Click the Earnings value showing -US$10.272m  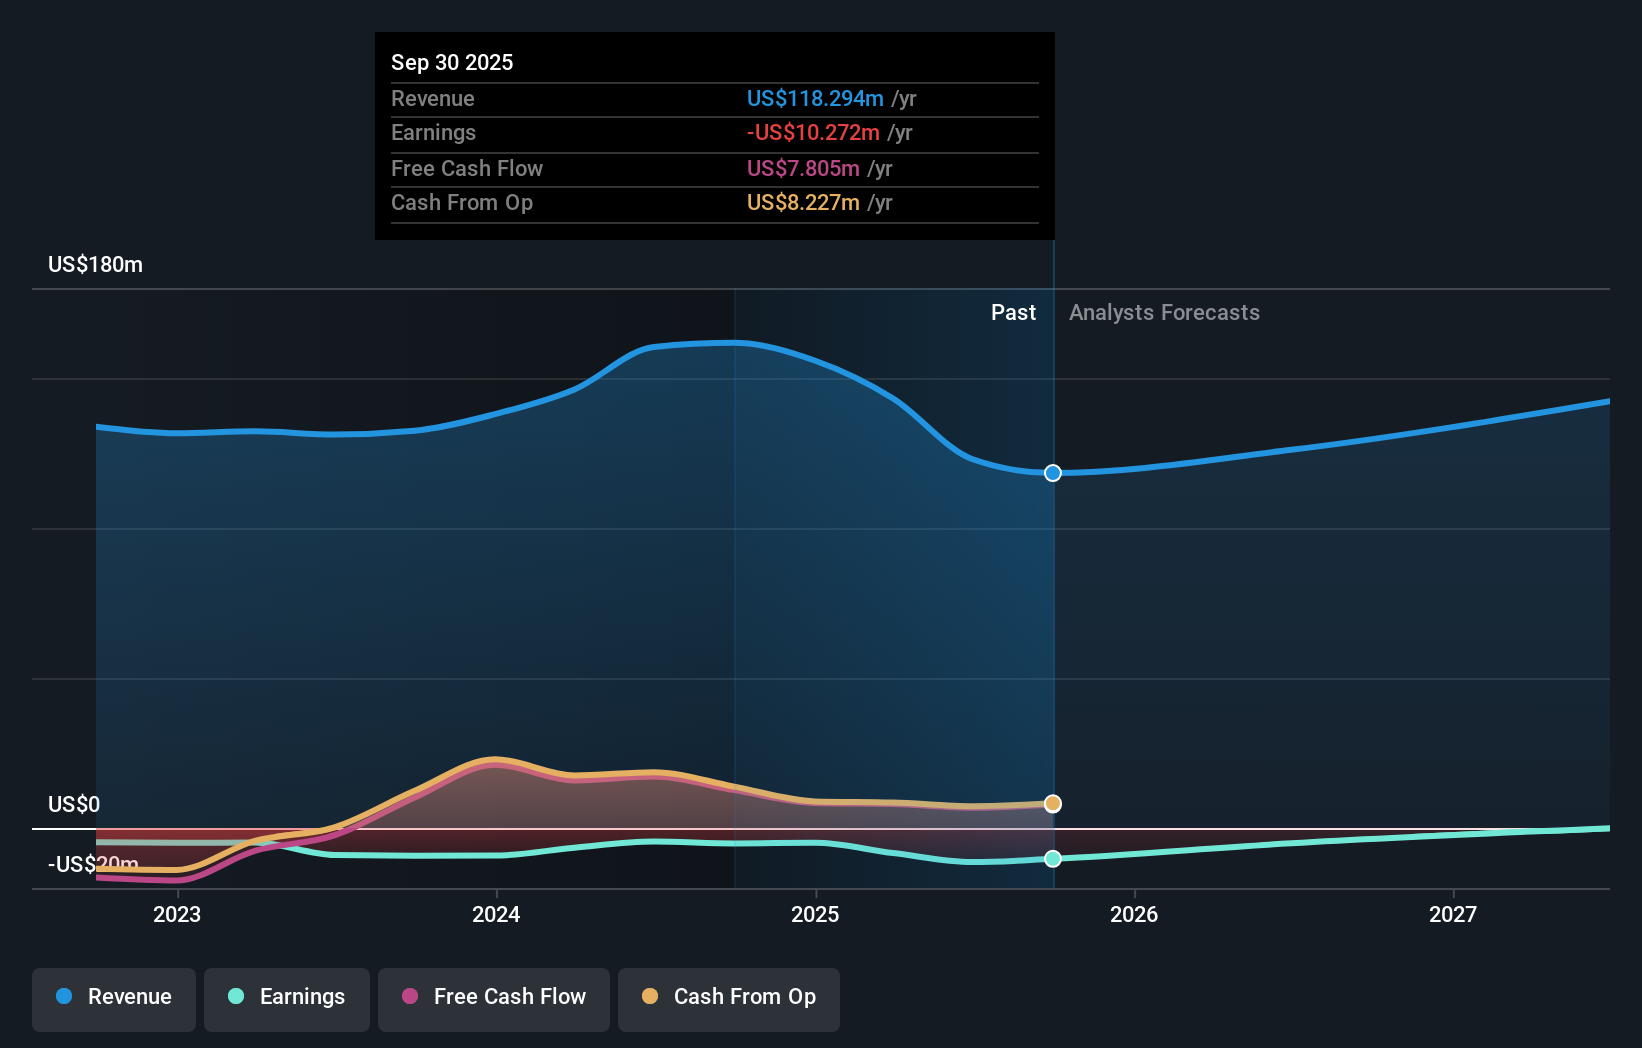click(x=813, y=133)
